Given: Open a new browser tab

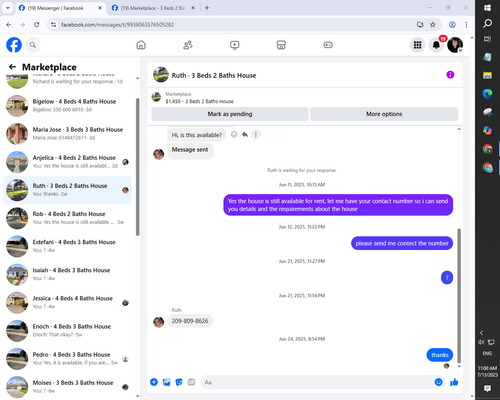Looking at the screenshot, I should [x=207, y=8].
